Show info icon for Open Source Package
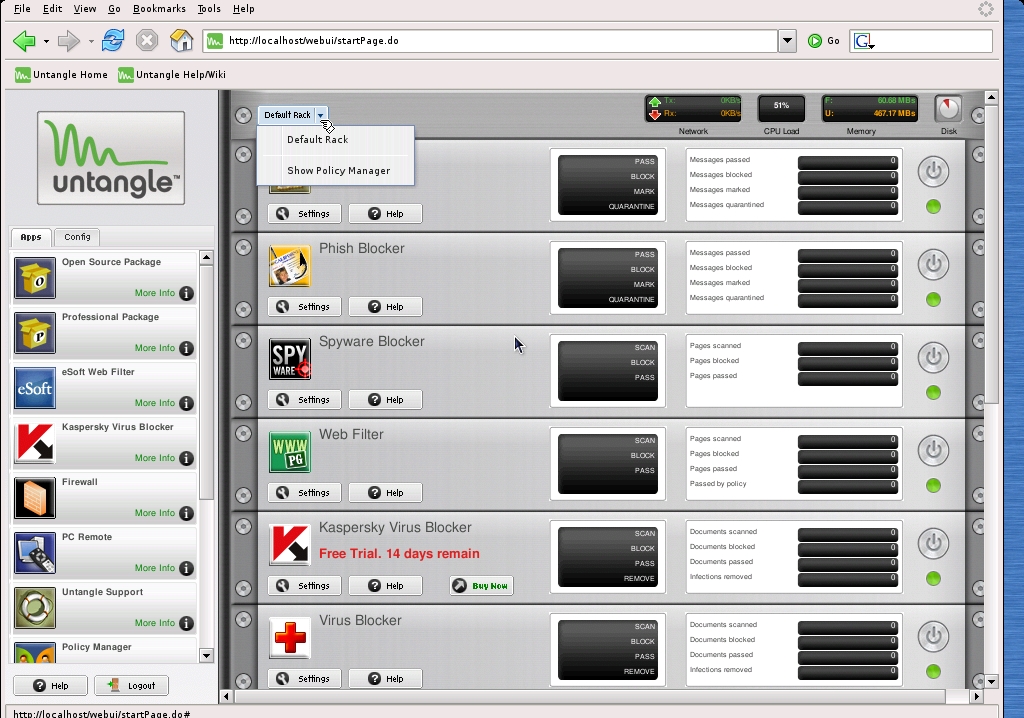 [187, 293]
